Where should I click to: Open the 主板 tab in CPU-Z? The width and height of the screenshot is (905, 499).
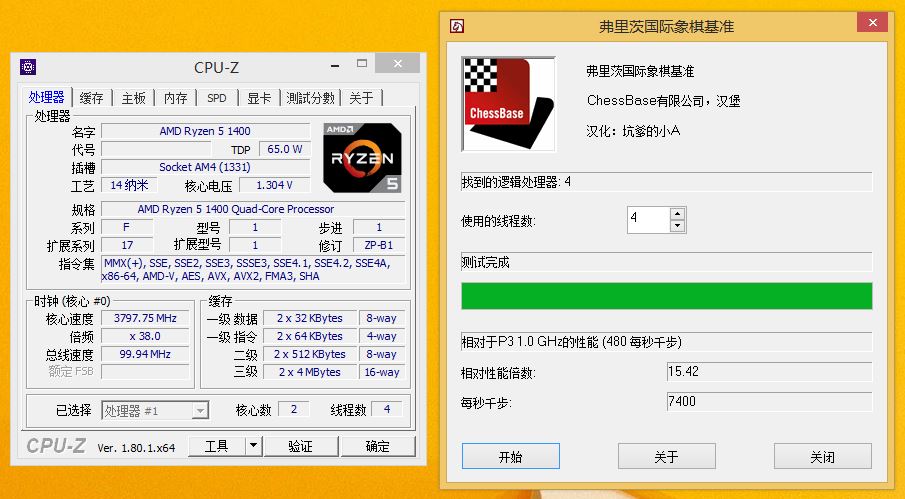pos(133,98)
